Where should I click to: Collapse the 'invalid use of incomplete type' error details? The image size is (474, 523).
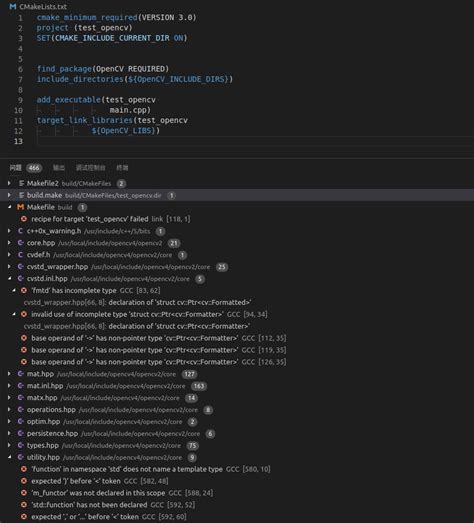(x=14, y=315)
